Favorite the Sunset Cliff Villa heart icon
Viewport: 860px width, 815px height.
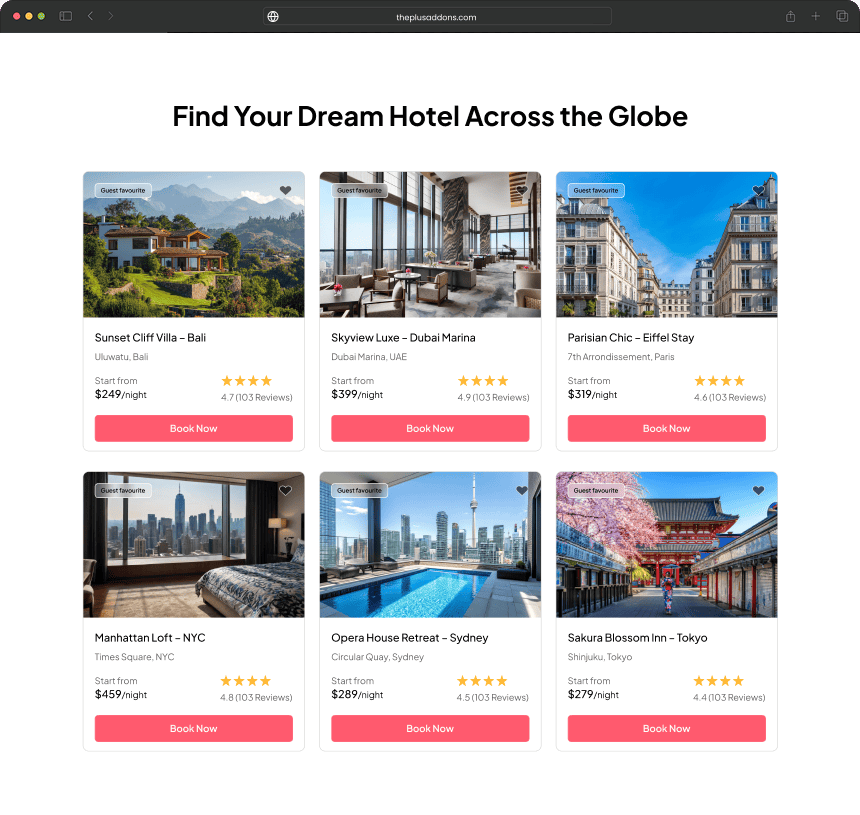pos(285,190)
